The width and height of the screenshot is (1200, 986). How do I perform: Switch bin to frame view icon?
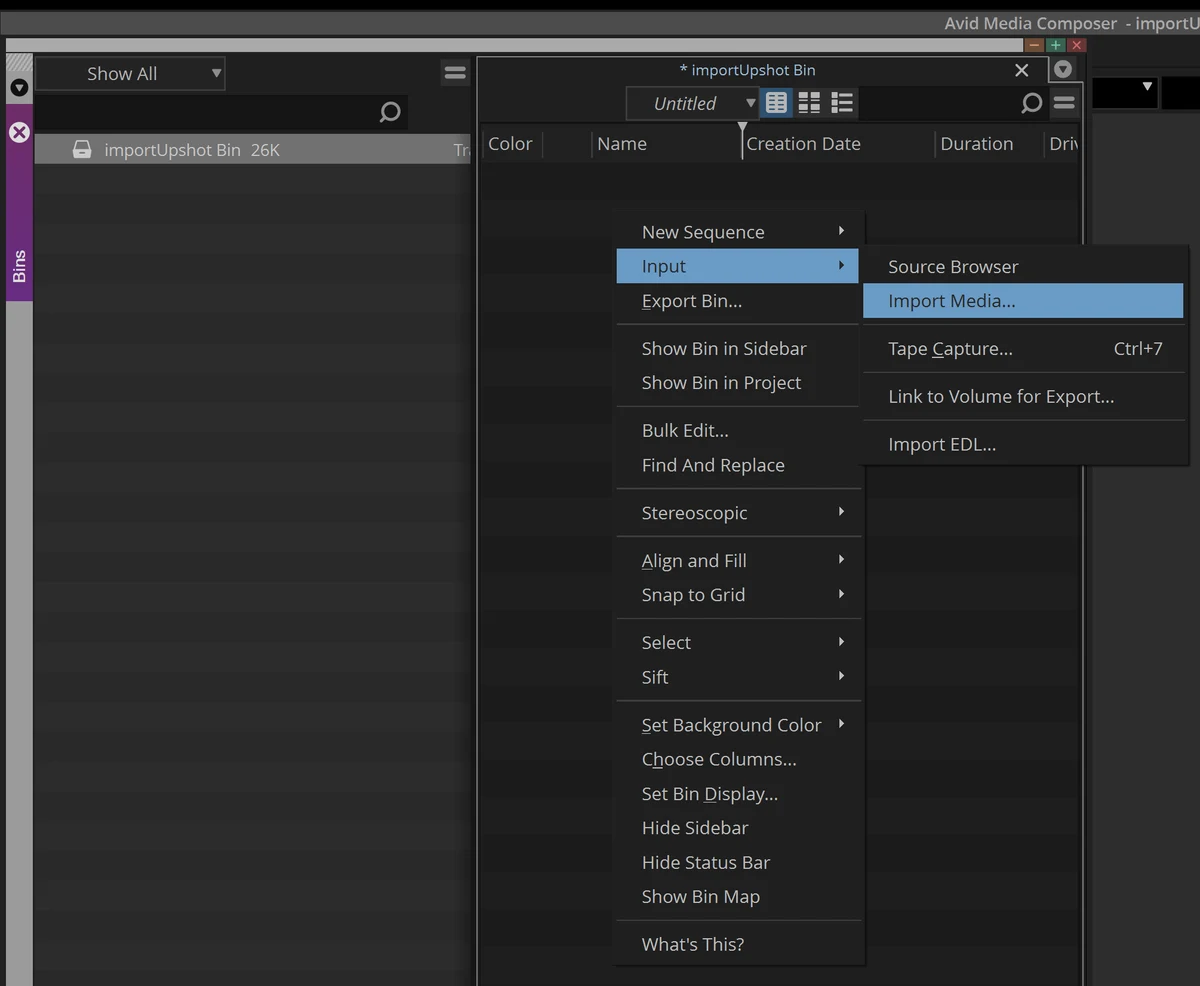coord(809,102)
